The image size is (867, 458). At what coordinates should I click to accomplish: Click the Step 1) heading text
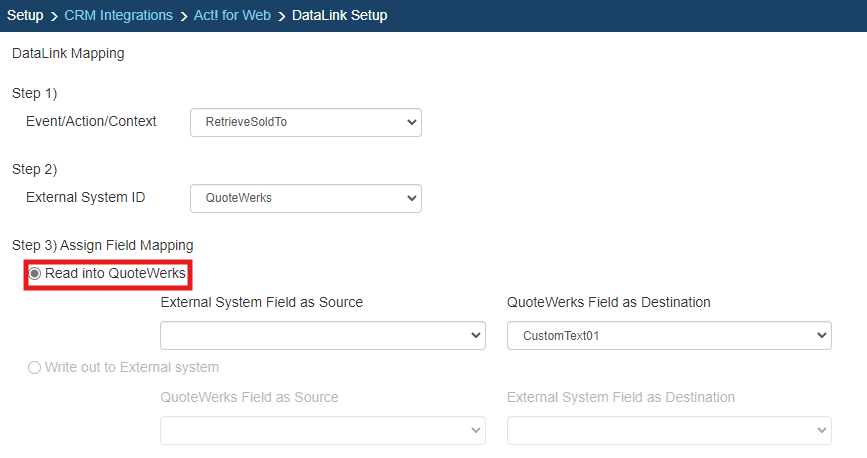click(x=35, y=93)
